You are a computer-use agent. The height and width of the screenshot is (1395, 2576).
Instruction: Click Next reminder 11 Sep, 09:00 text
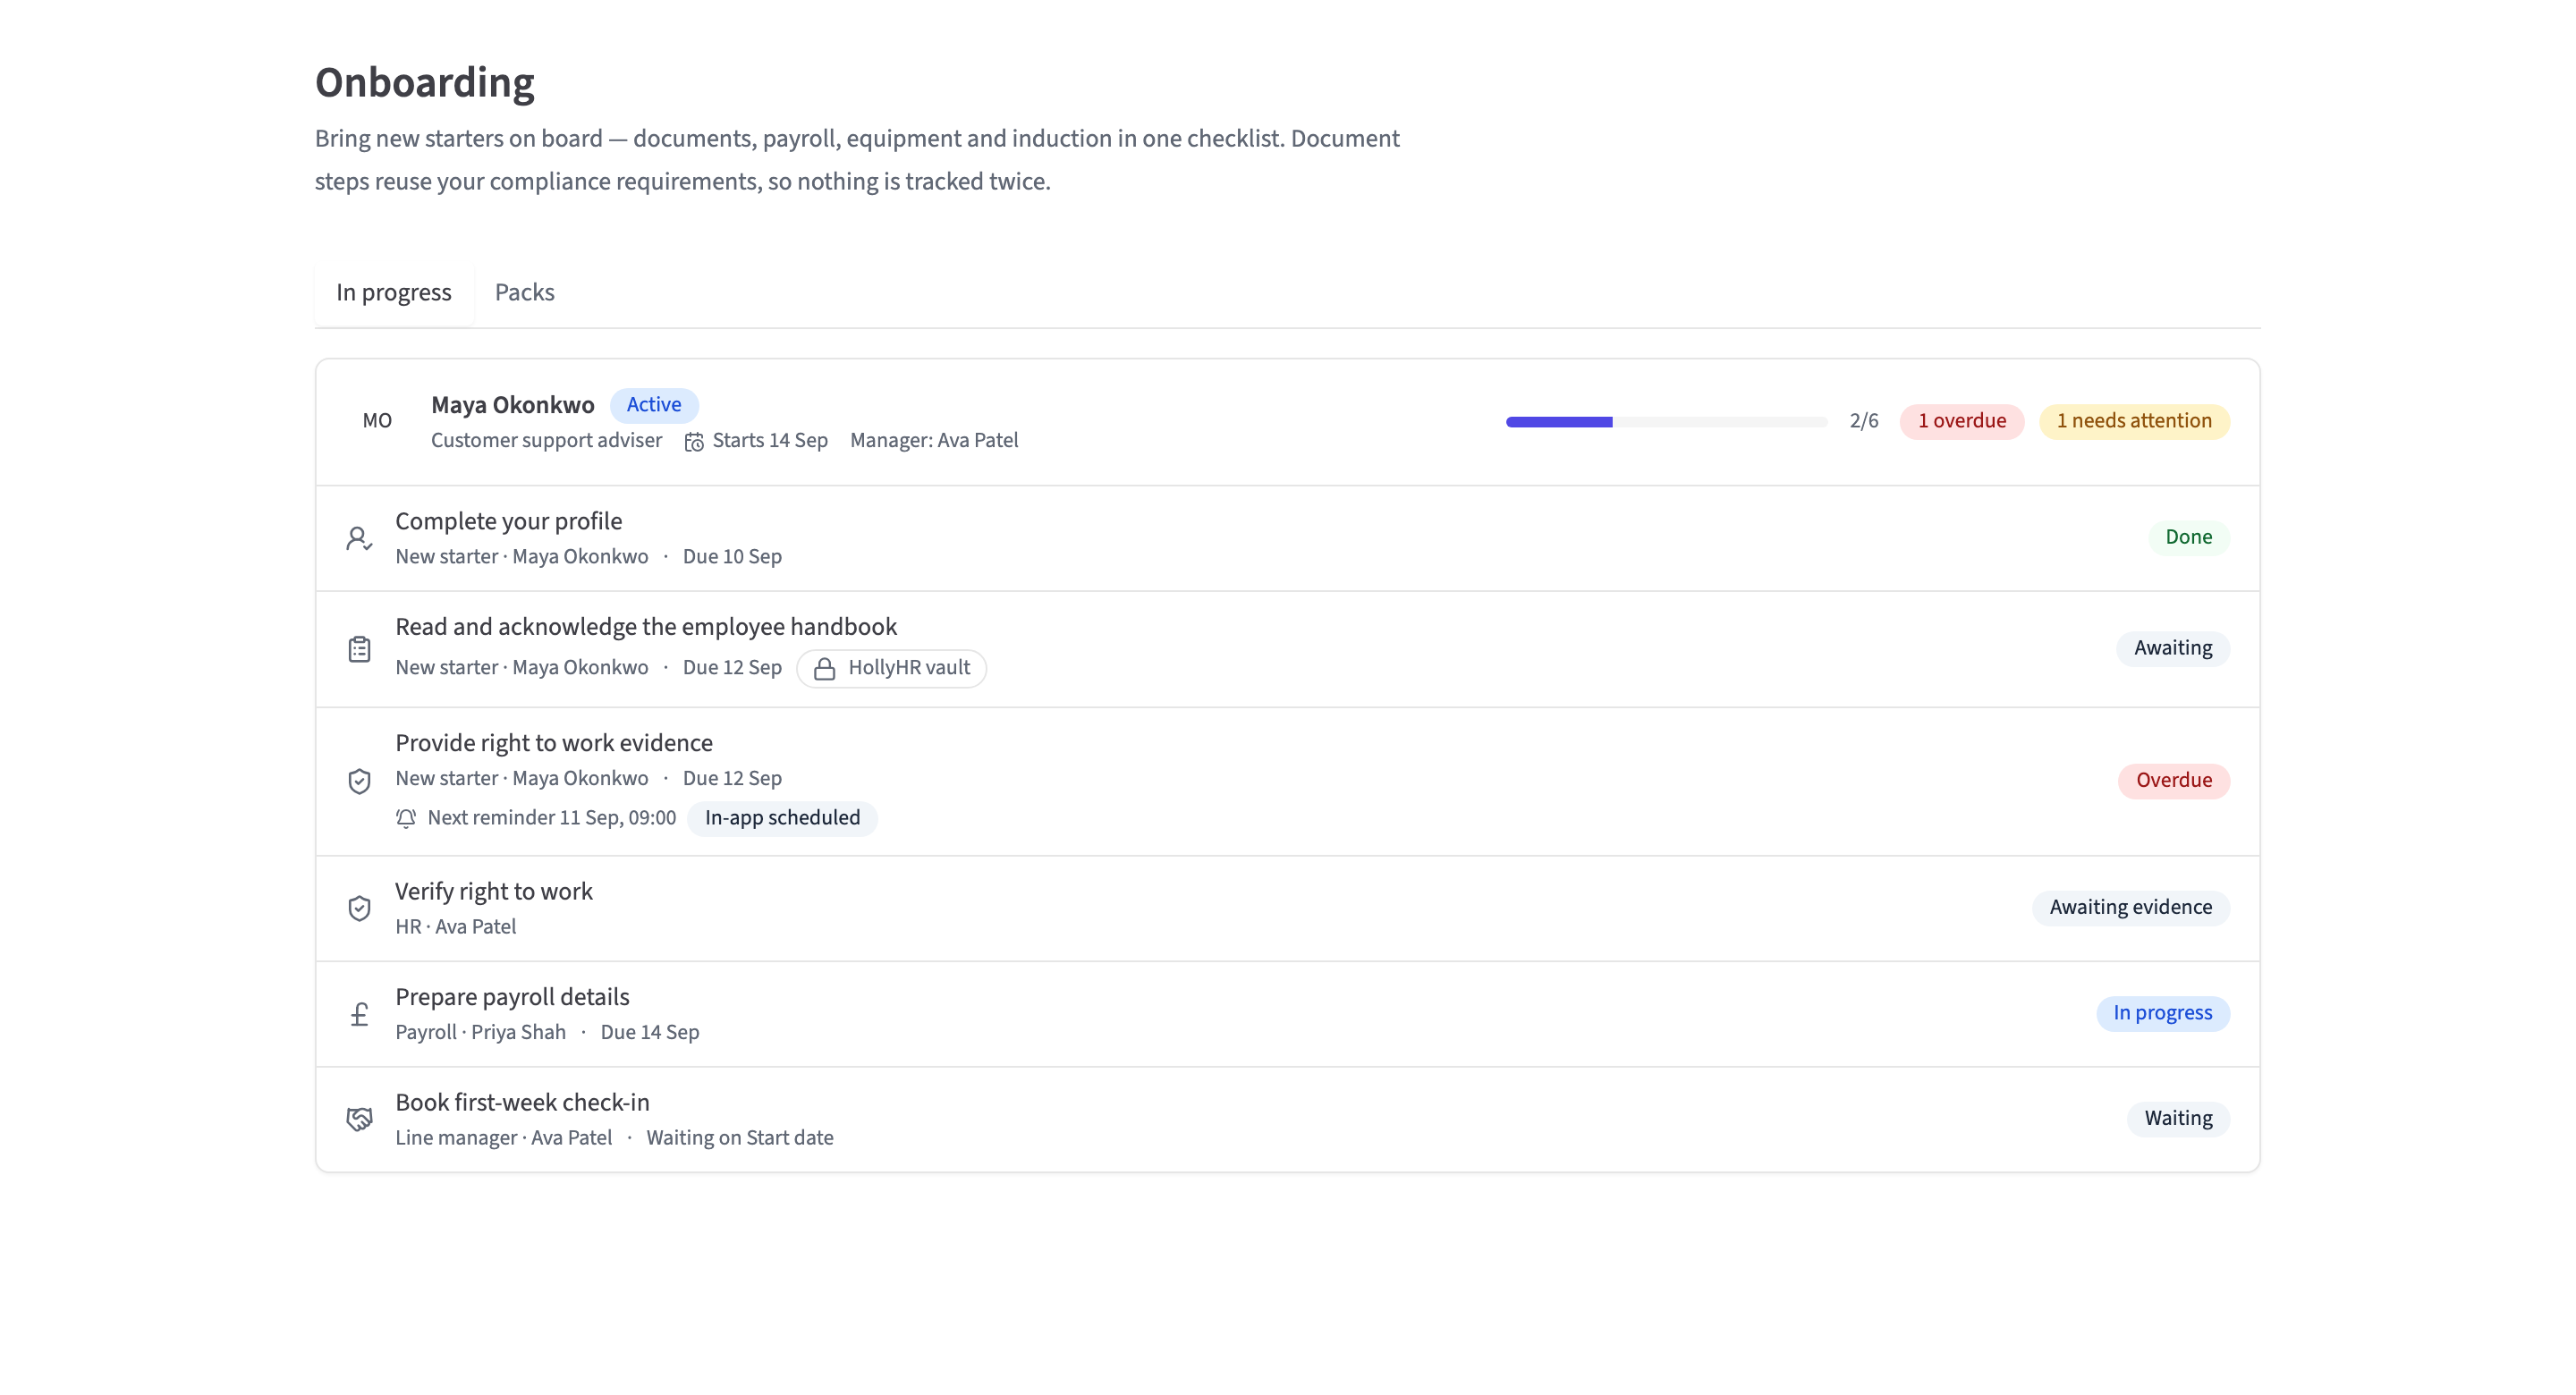552,818
